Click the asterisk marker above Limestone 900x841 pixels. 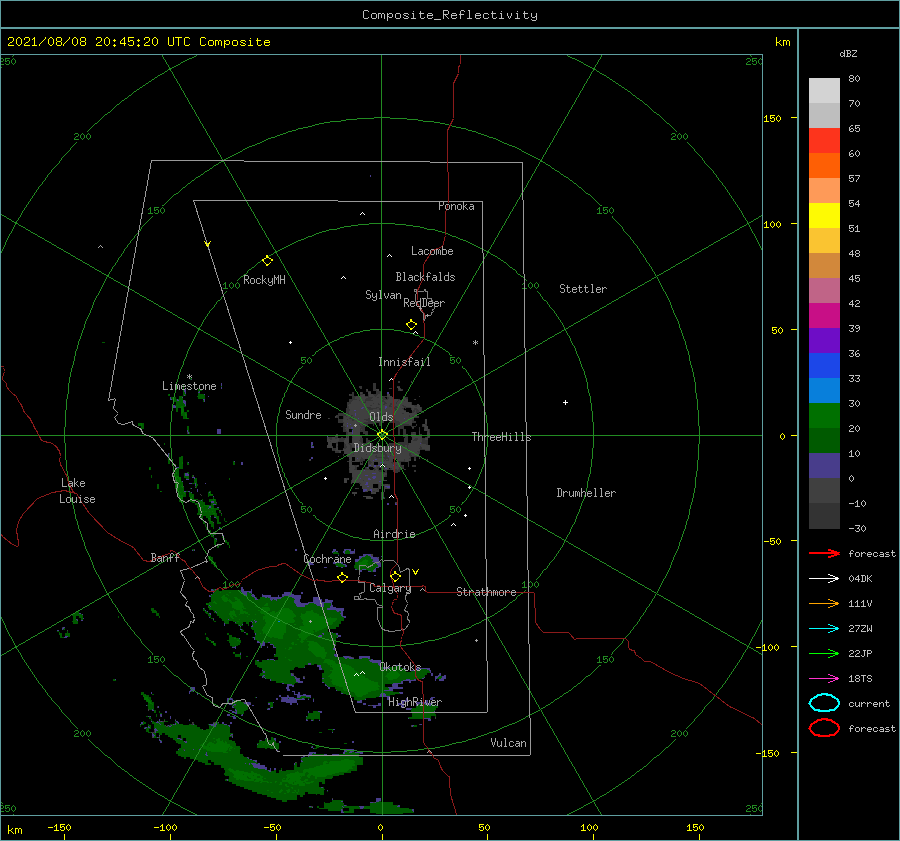point(189,377)
